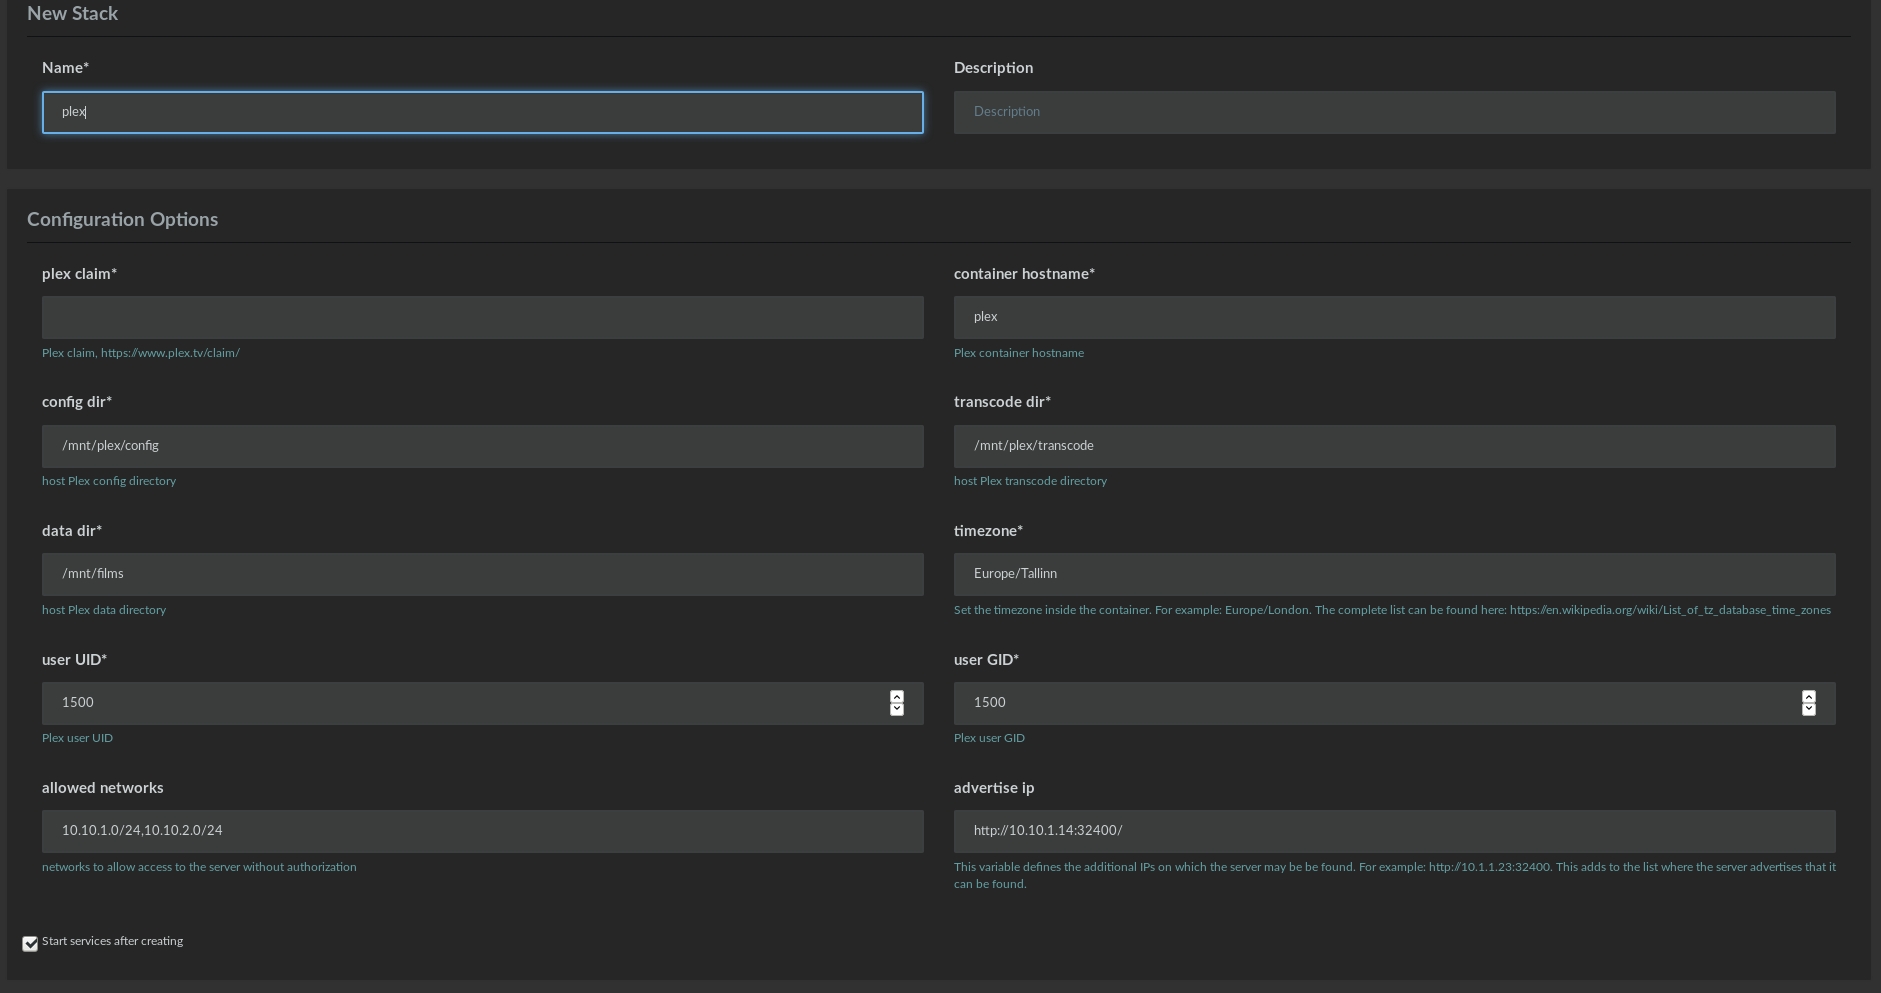Click the 'container hostname*' label
This screenshot has width=1881, height=993.
pos(1024,274)
